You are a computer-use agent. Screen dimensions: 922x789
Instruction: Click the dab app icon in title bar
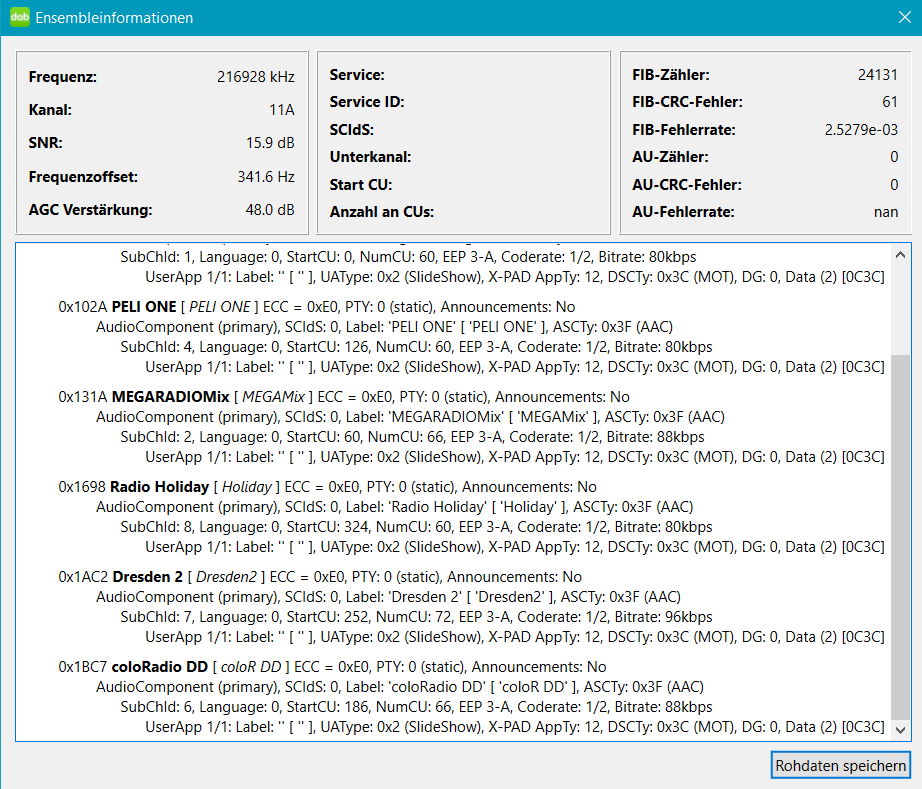pyautogui.click(x=19, y=17)
